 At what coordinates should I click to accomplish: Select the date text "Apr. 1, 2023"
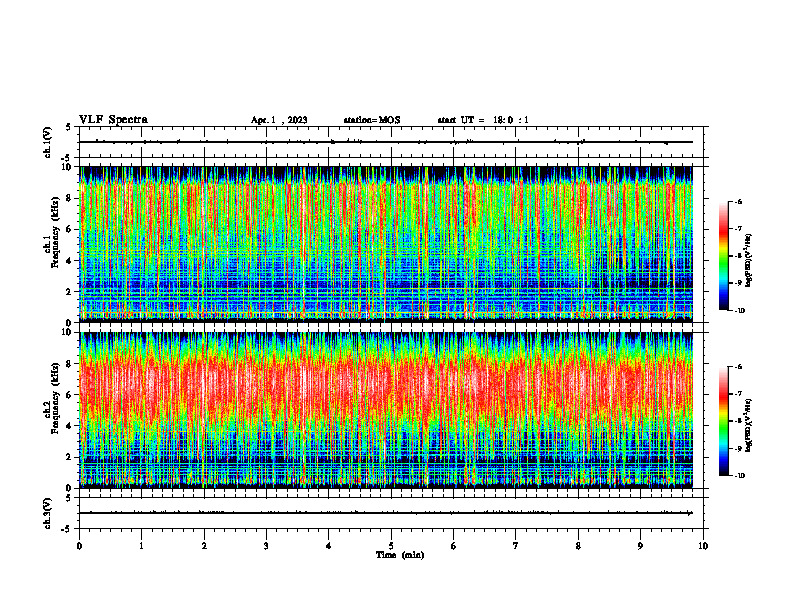(279, 120)
